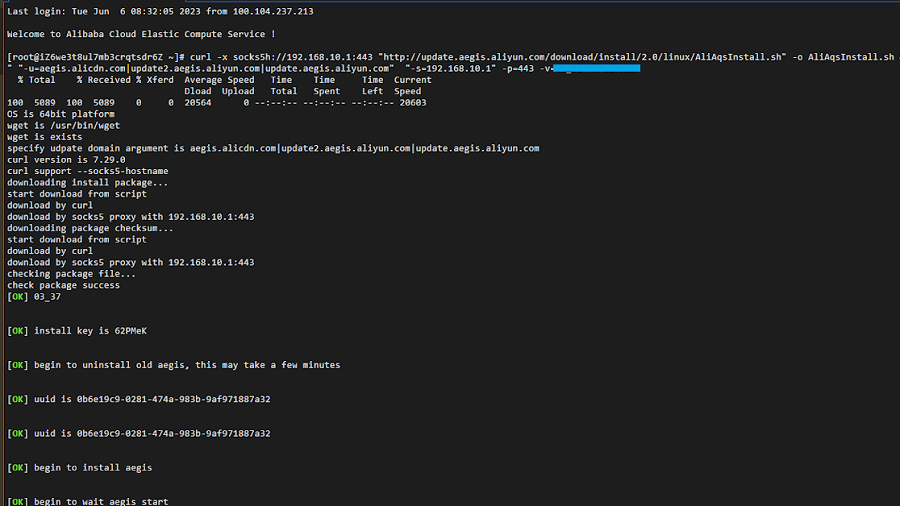The width and height of the screenshot is (900, 506).
Task: Click the "checking package file..." line
Action: (71, 273)
